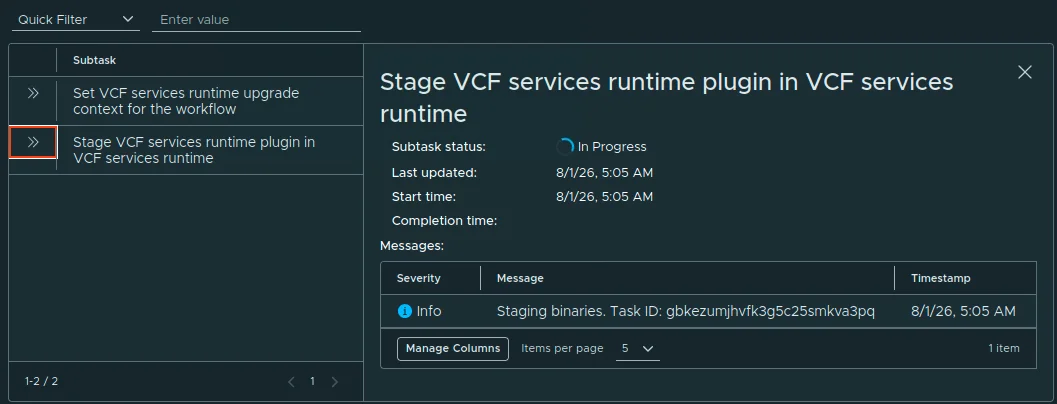
Task: Click the 'Staging binaries. Task ID' message cell
Action: pos(686,311)
